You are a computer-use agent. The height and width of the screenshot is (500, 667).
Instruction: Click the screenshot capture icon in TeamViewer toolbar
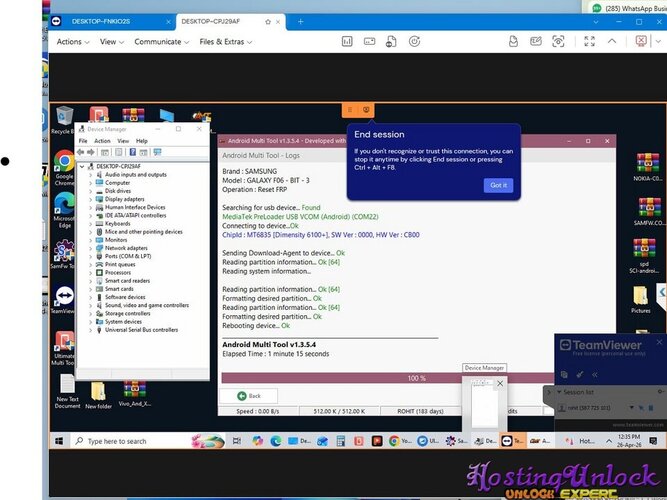[558, 41]
